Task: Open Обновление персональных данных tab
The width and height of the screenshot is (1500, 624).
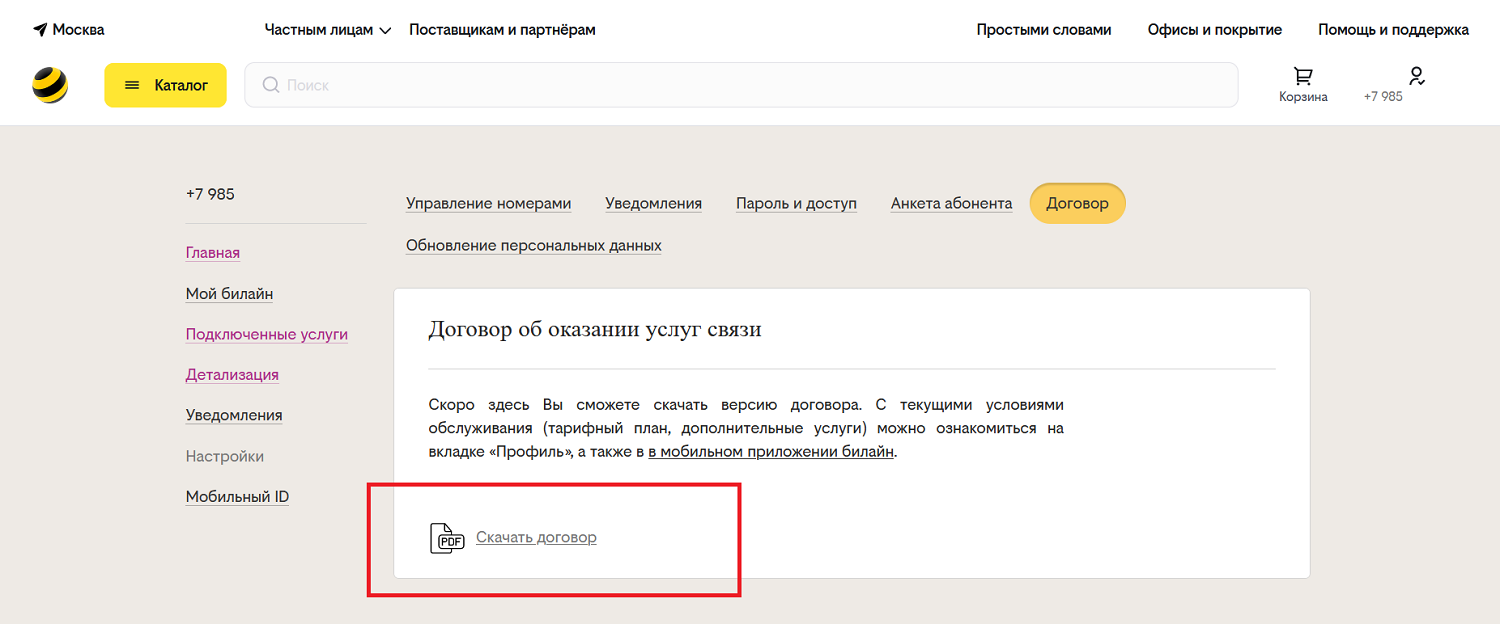Action: (533, 245)
